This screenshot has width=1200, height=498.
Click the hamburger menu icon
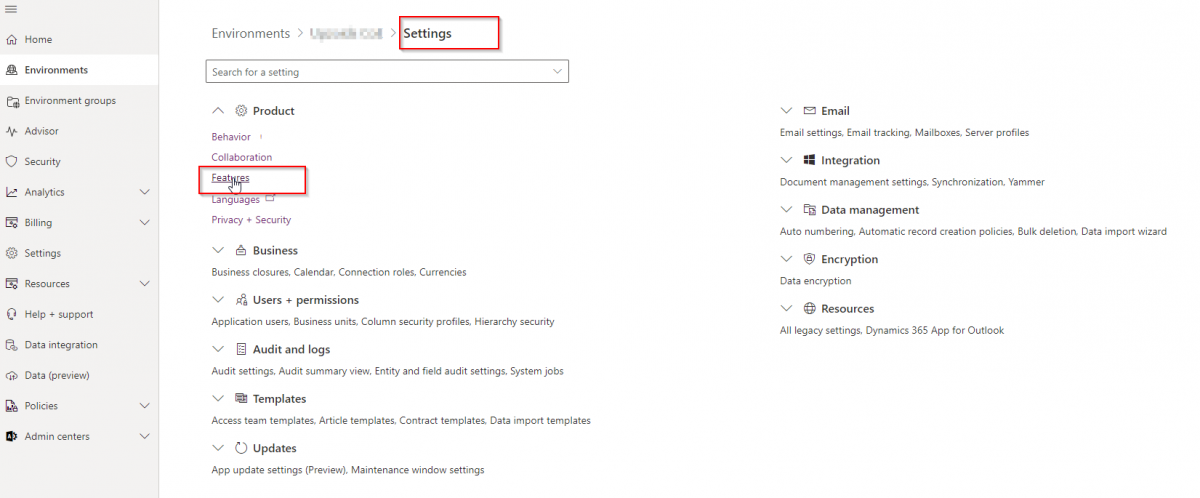11,9
